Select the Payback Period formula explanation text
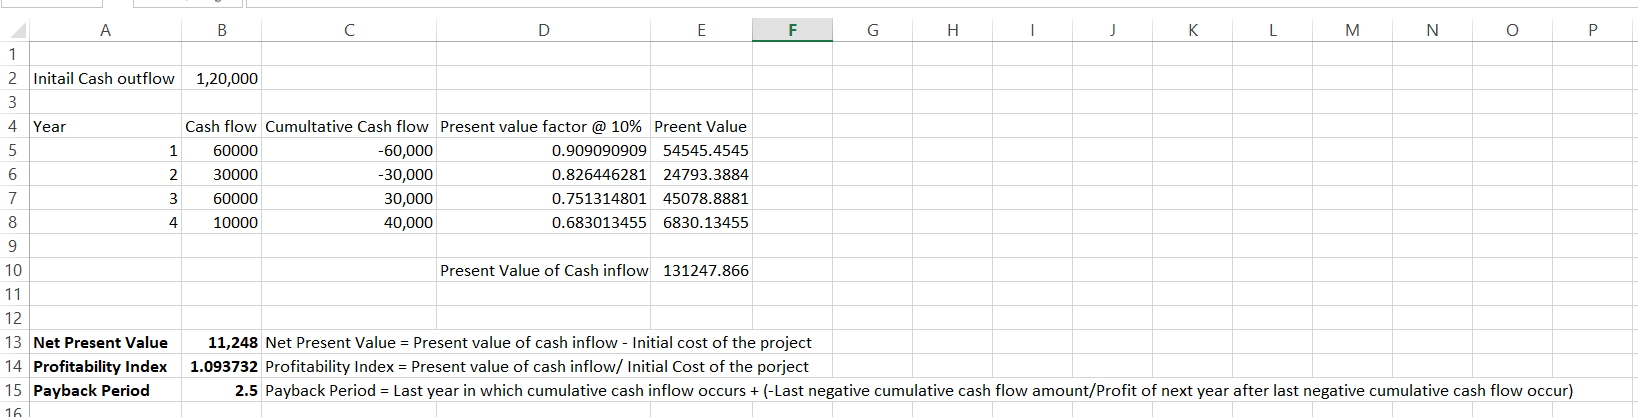This screenshot has height=417, width=1638. pyautogui.click(x=918, y=390)
